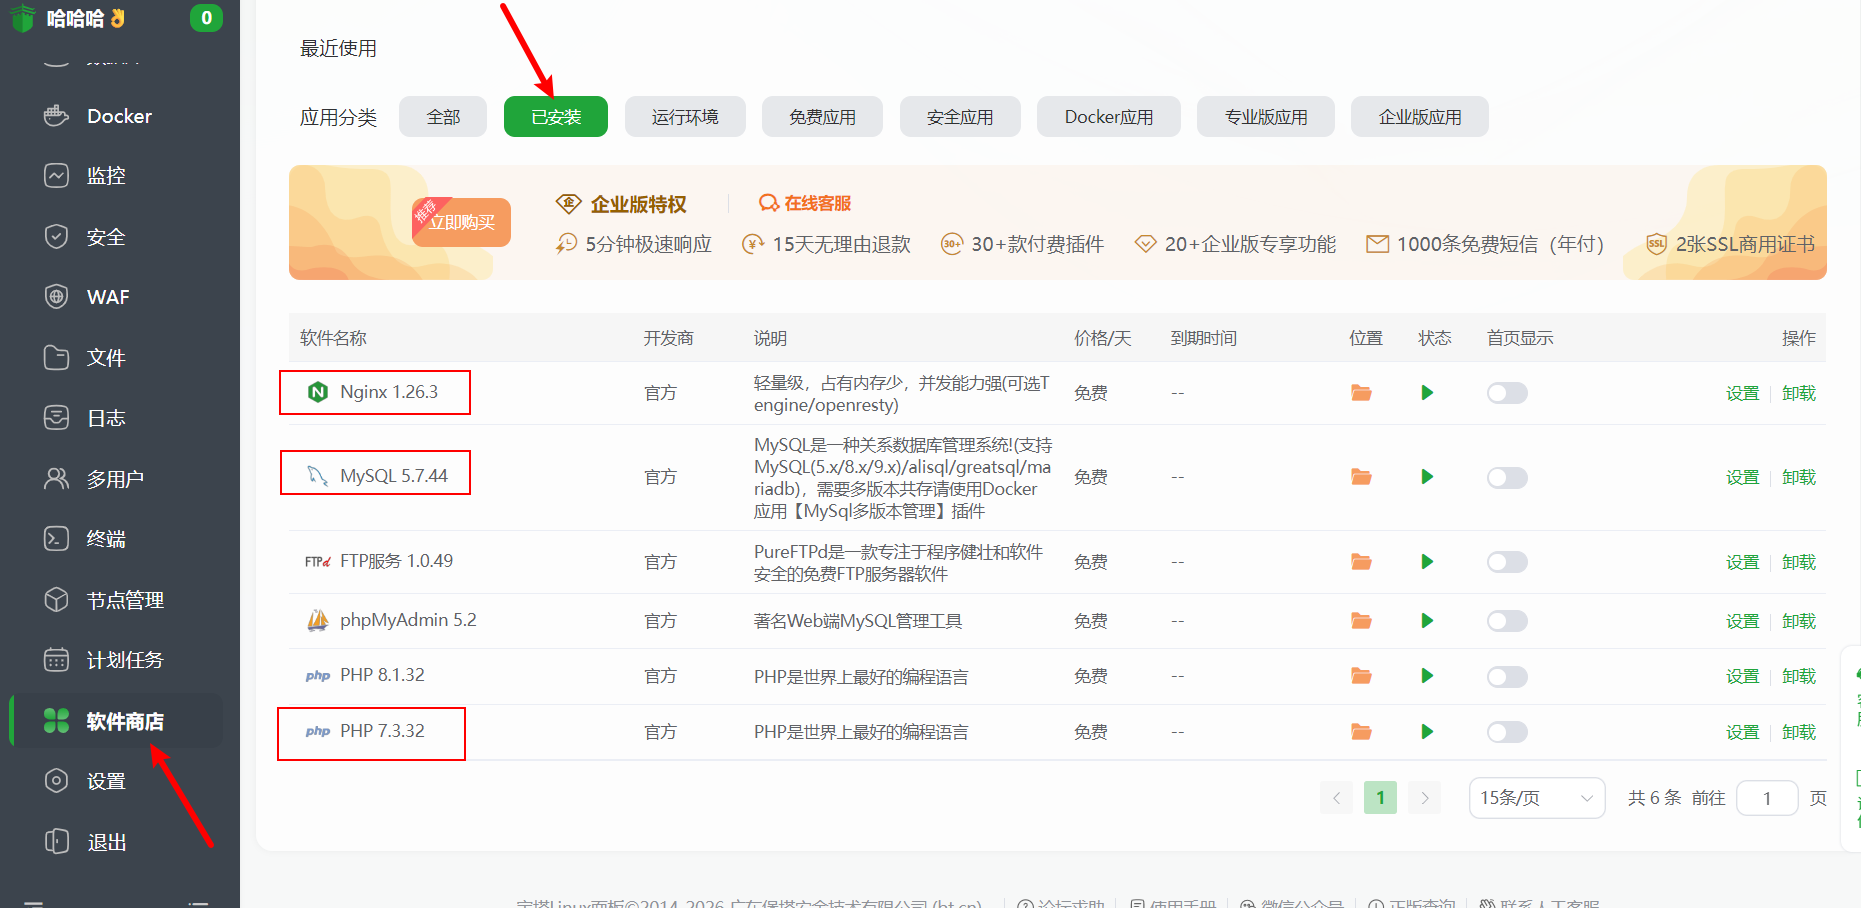
Task: Open the 软件商店 four-dot icon
Action: point(56,721)
